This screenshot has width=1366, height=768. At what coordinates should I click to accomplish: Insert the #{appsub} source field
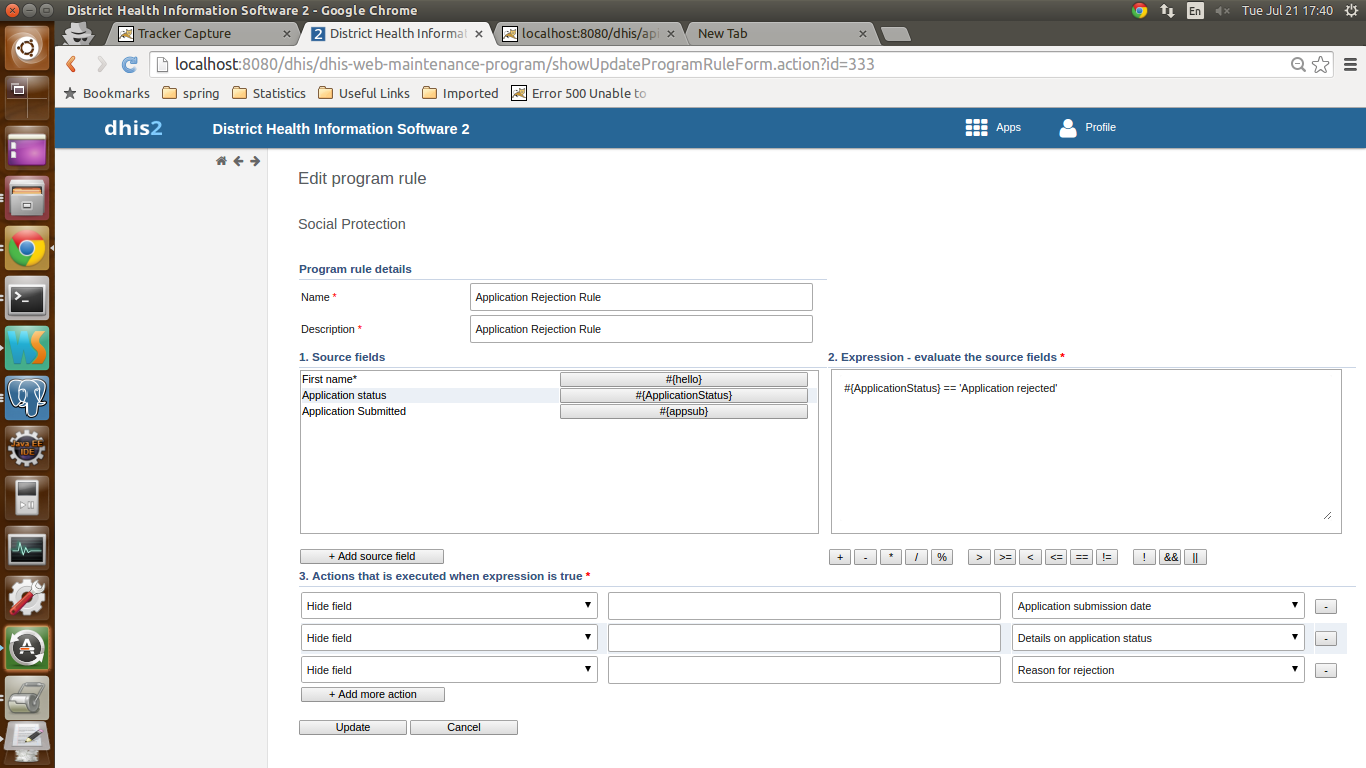[x=684, y=412]
